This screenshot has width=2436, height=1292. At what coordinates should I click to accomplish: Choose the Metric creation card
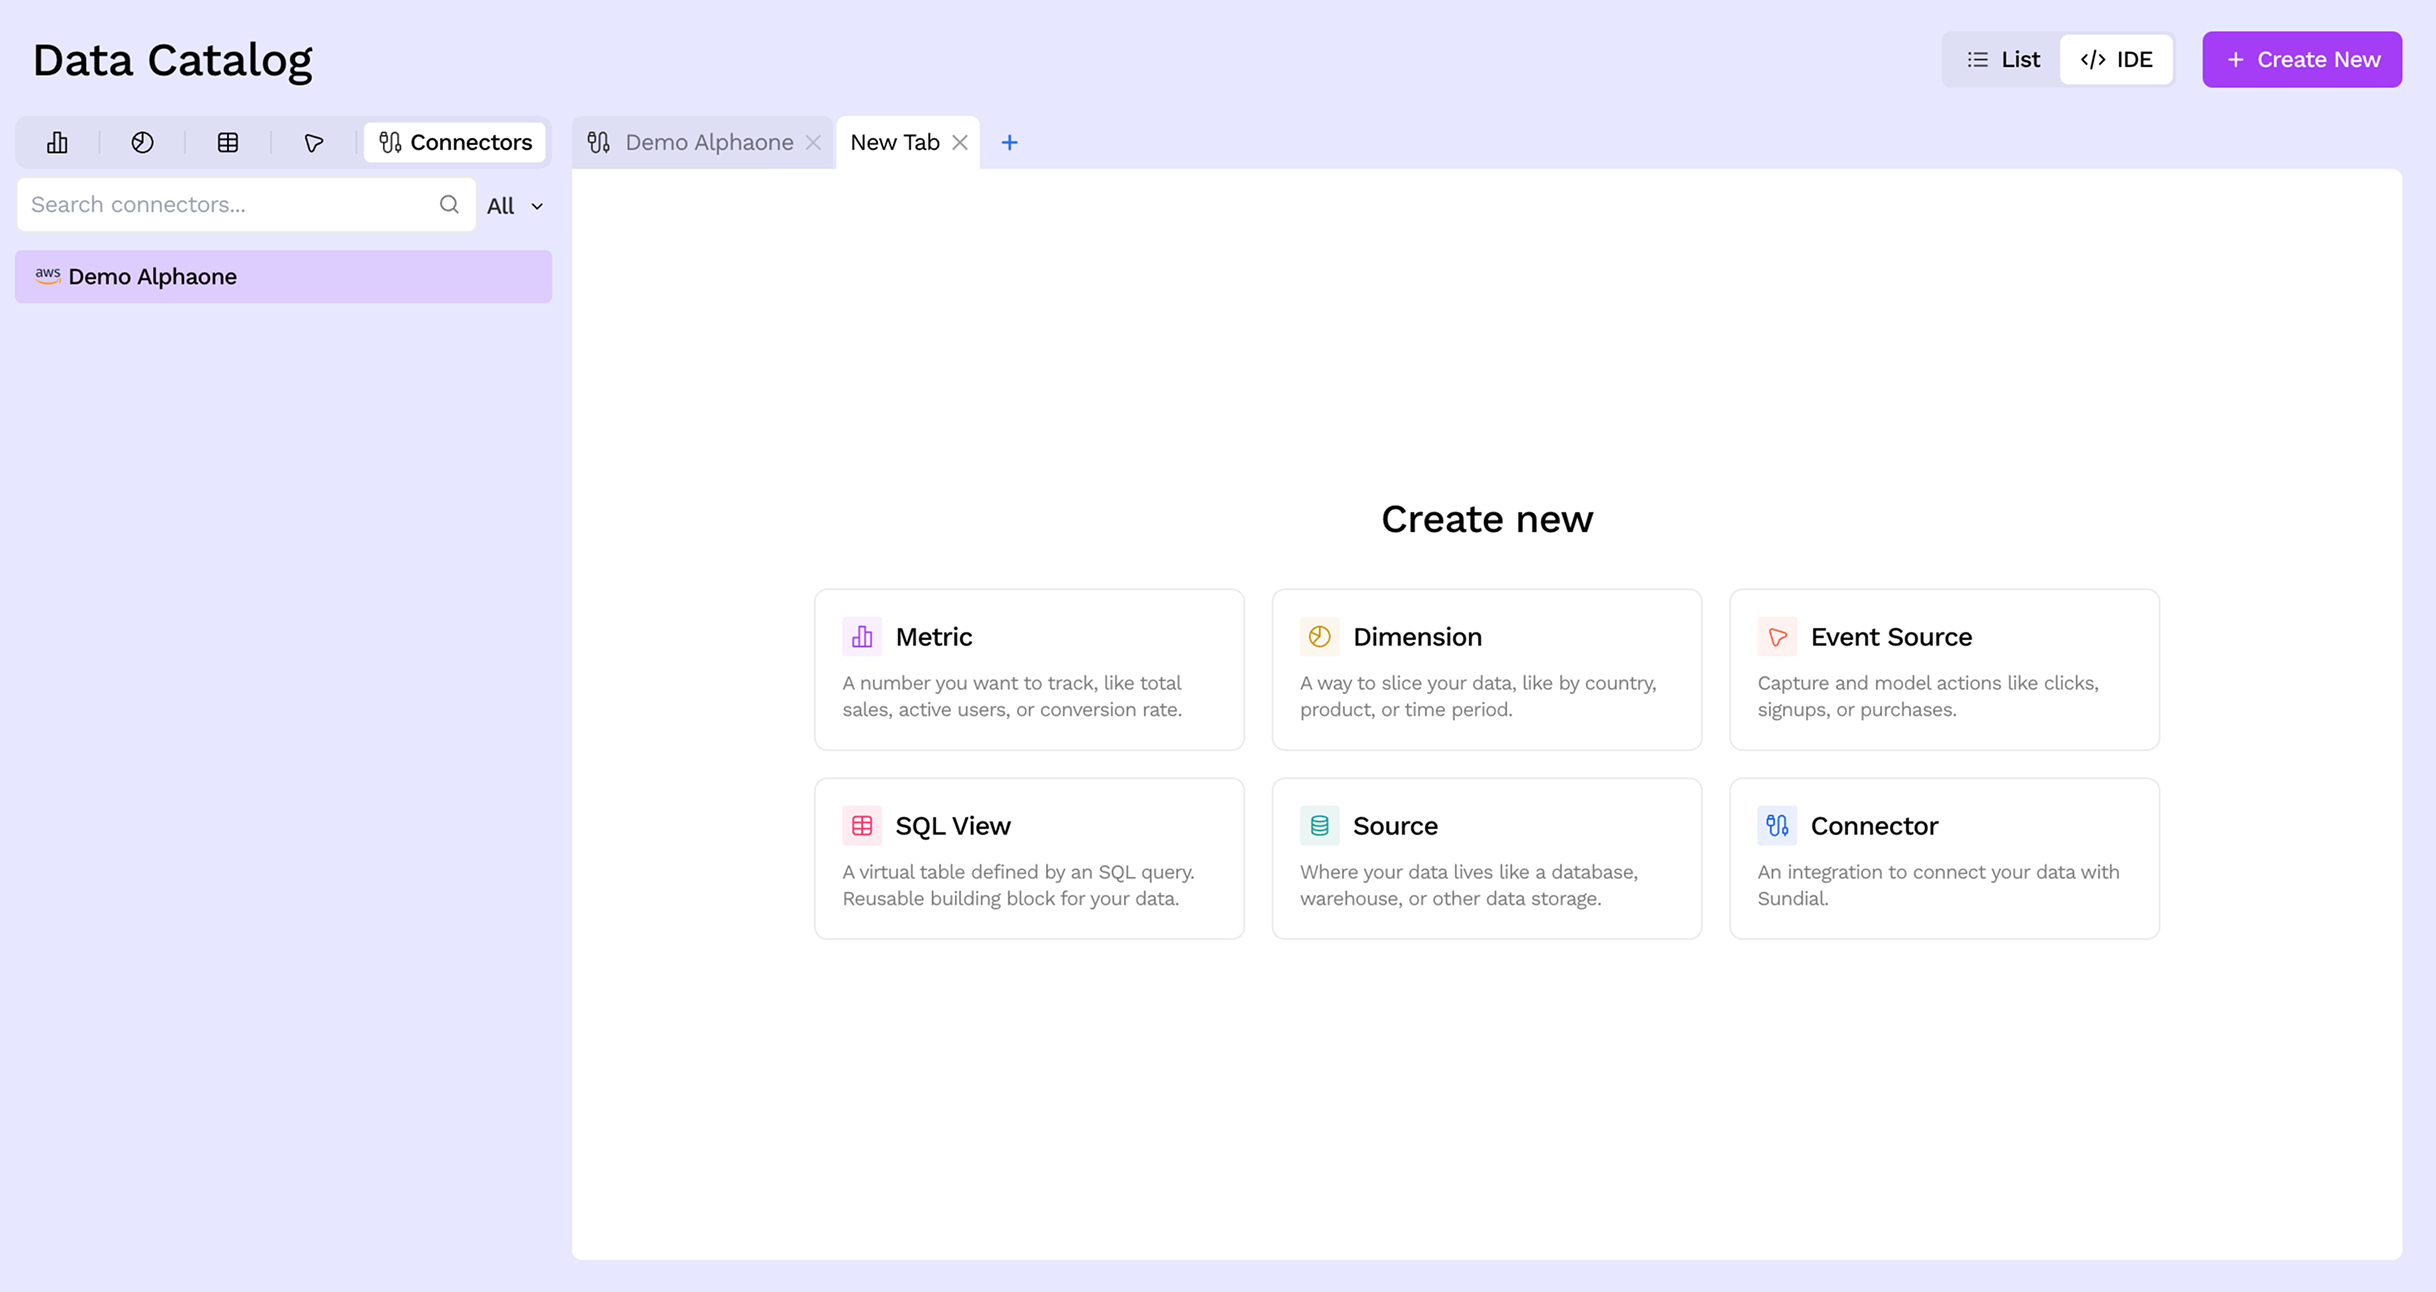pos(1029,669)
